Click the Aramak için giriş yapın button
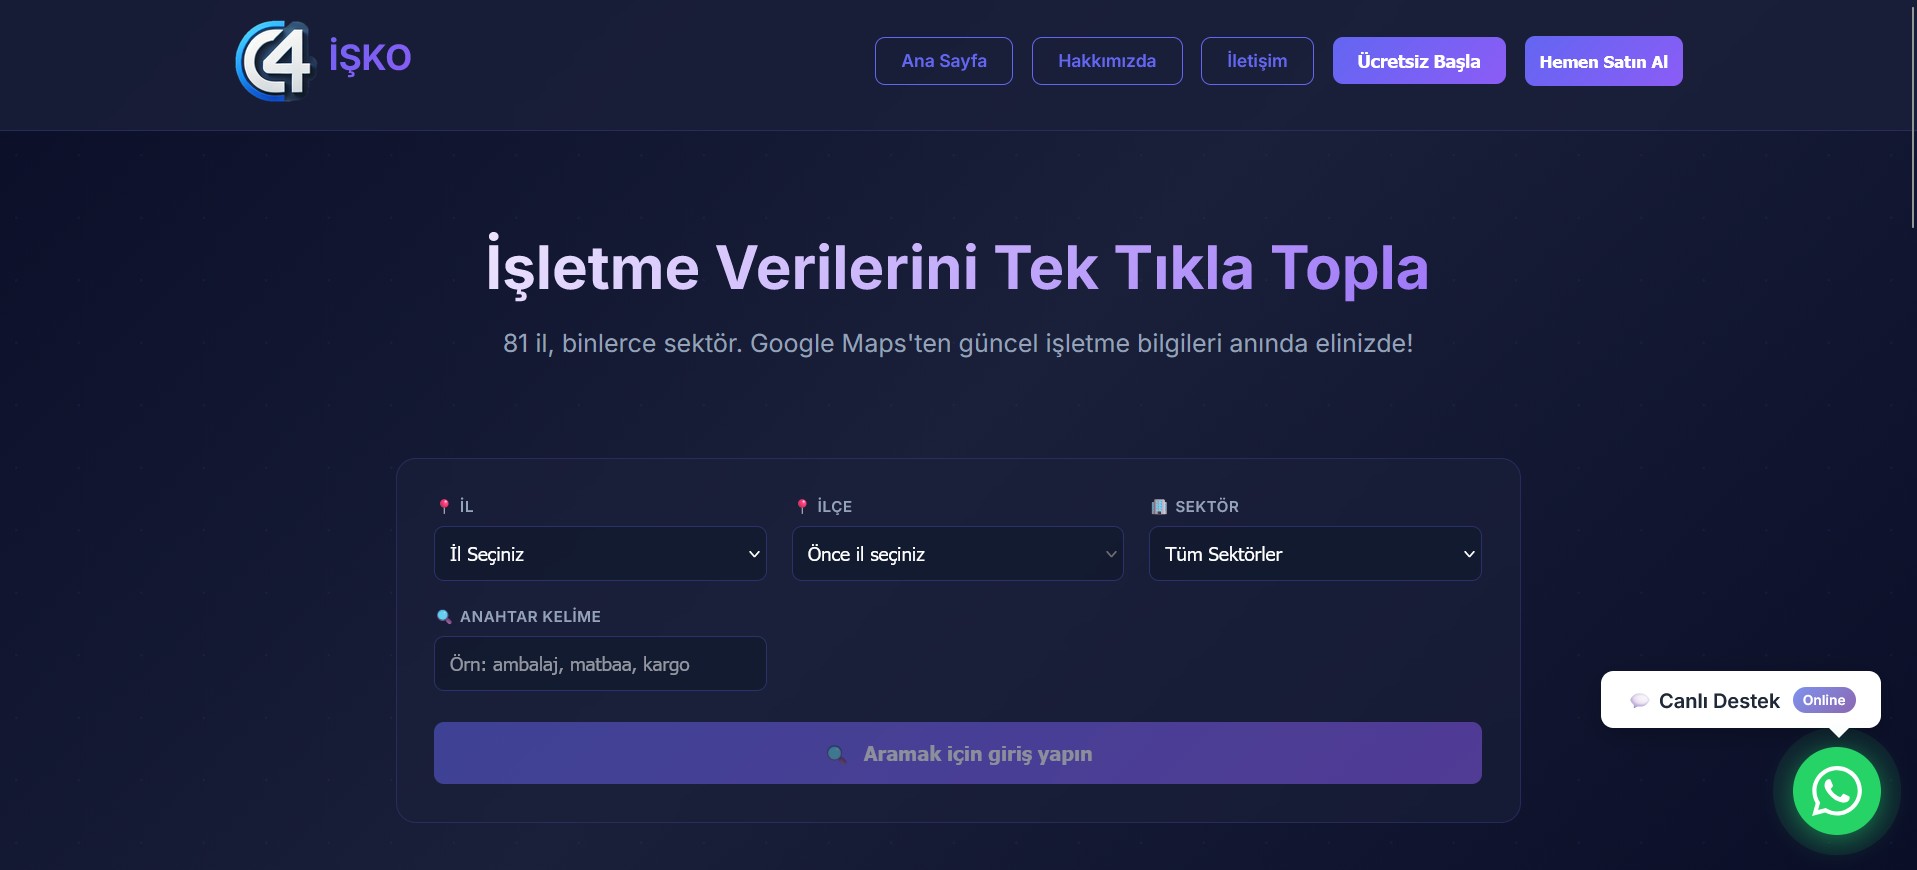The width and height of the screenshot is (1917, 870). coord(958,753)
